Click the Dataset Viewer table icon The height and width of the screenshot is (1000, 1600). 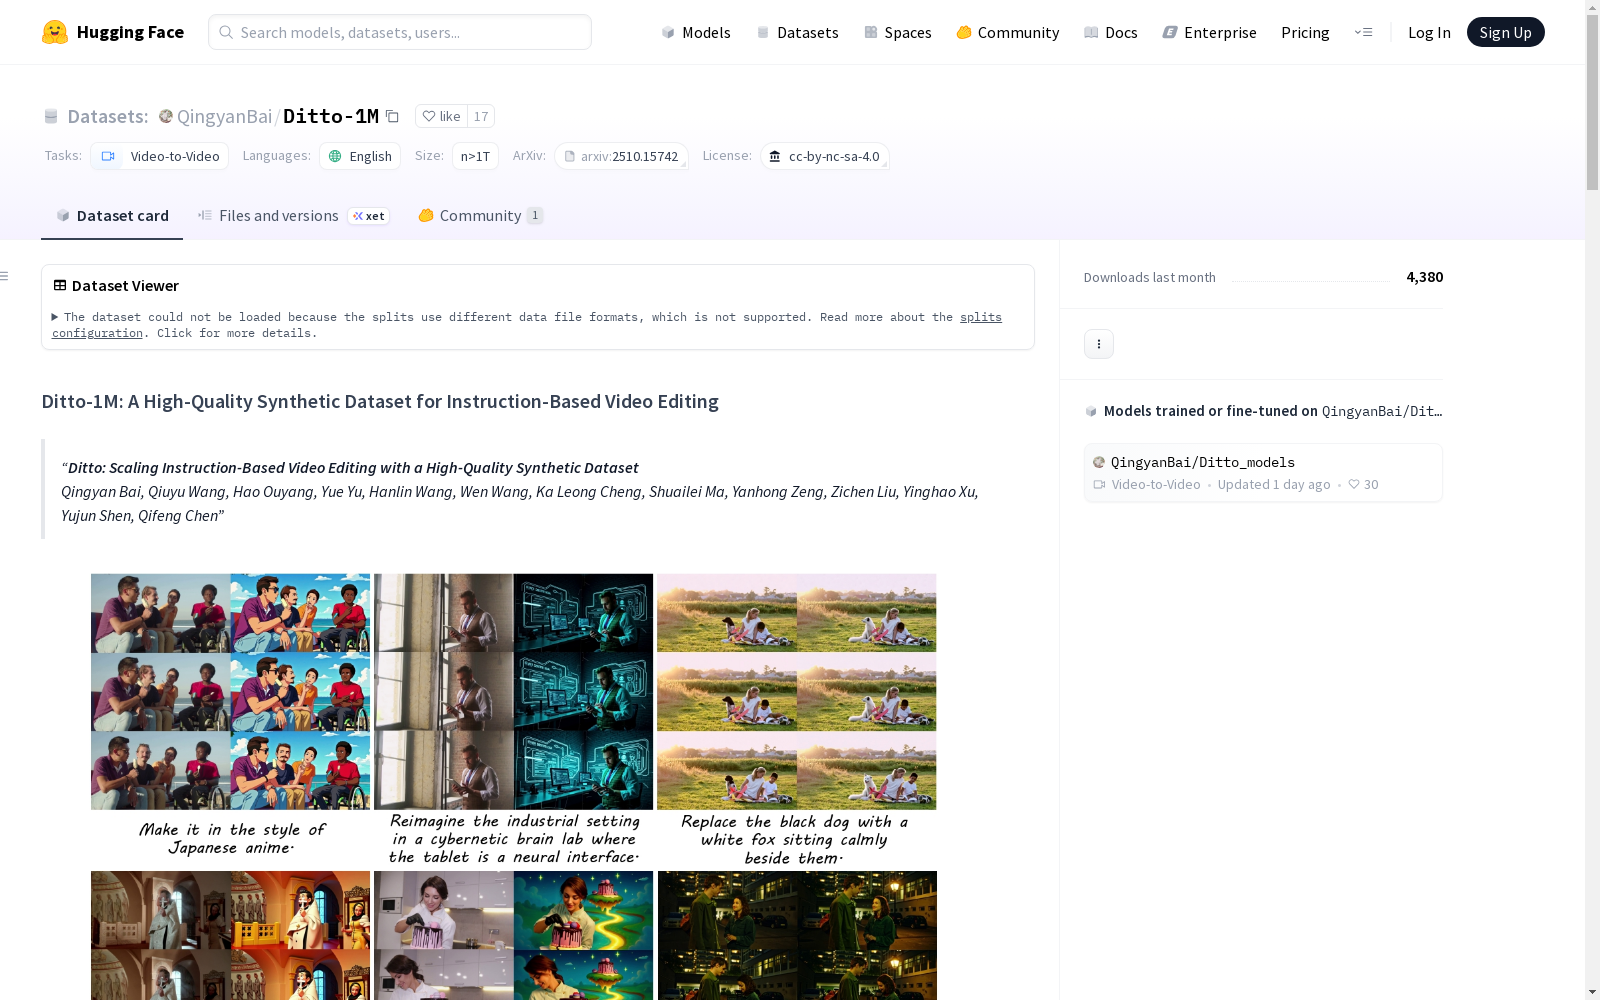pyautogui.click(x=60, y=285)
